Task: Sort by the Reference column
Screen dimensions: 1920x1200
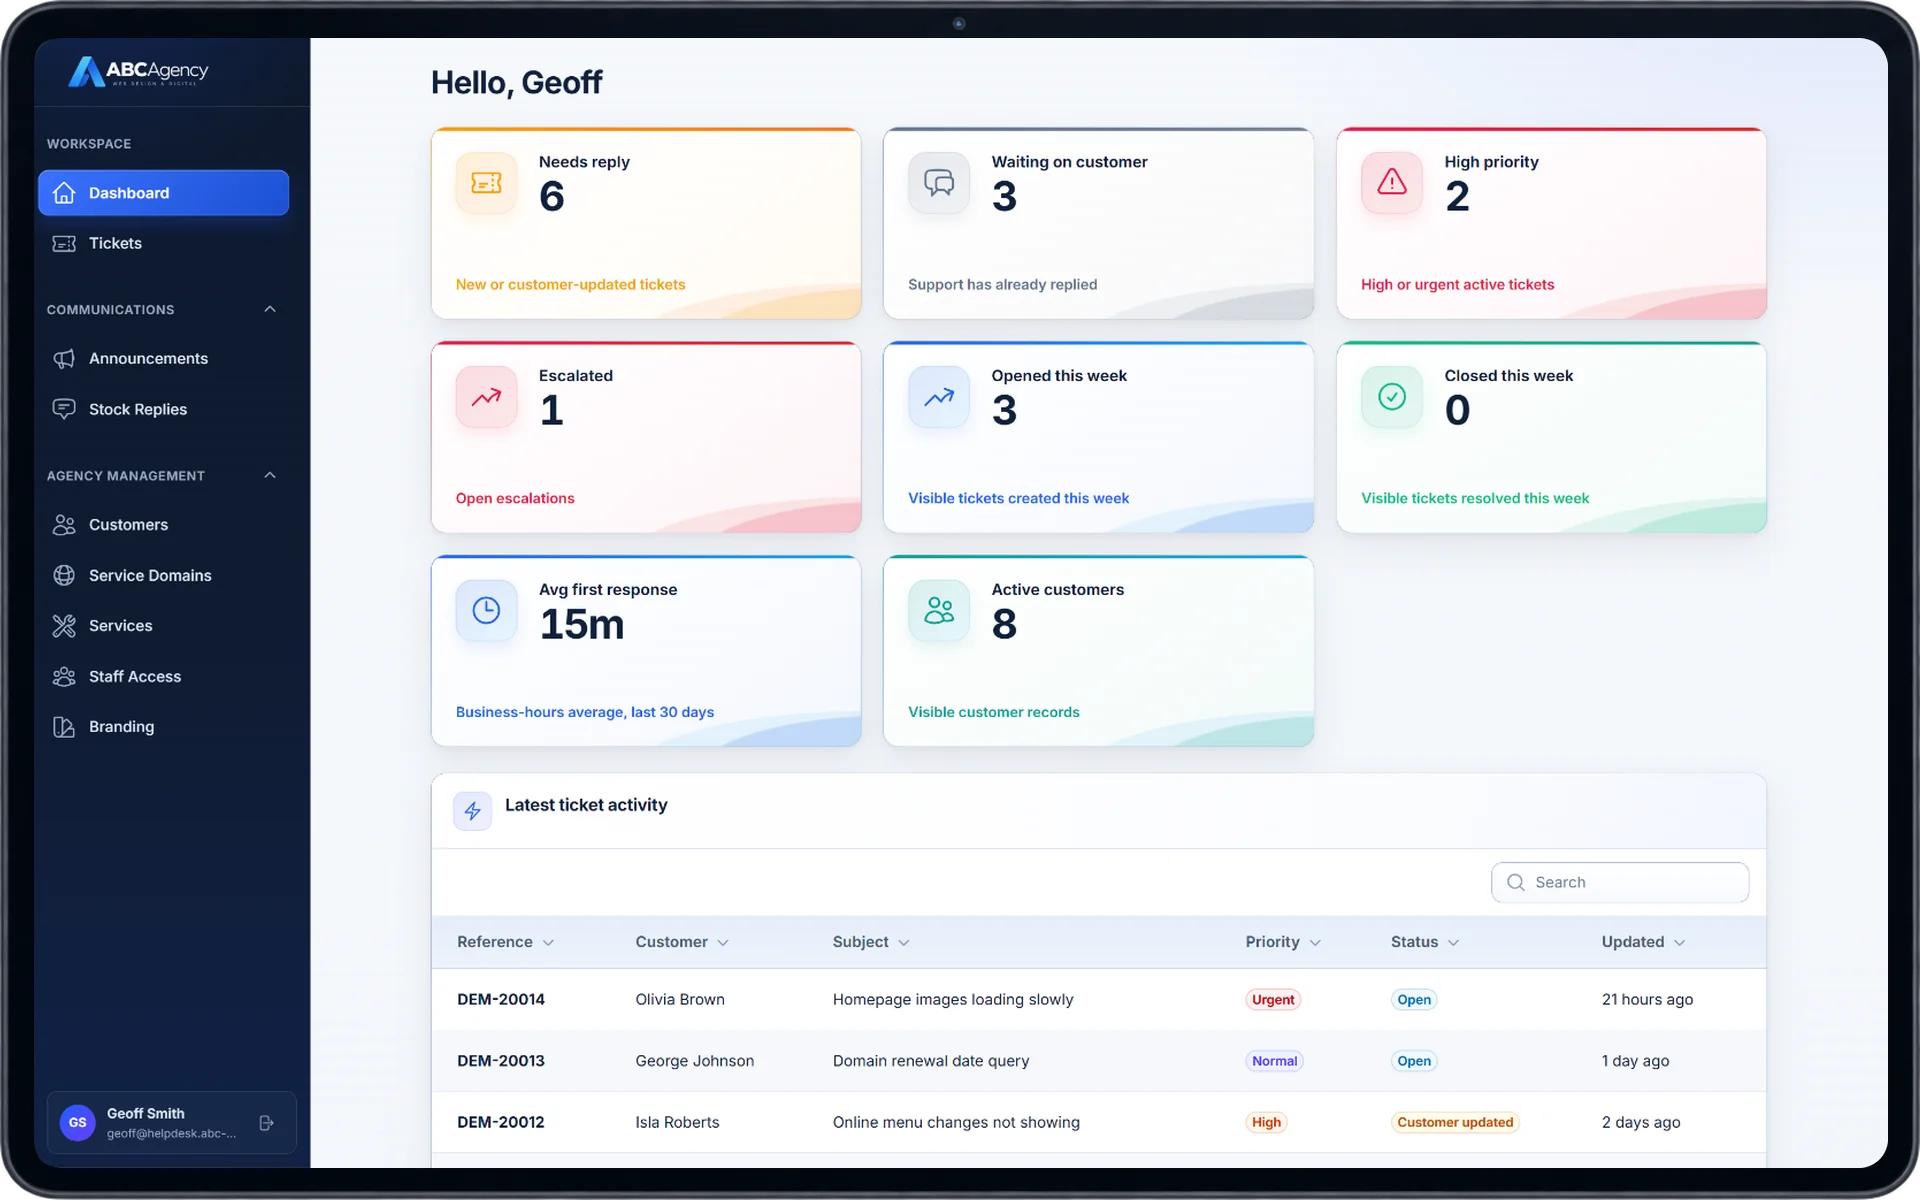Action: click(505, 942)
